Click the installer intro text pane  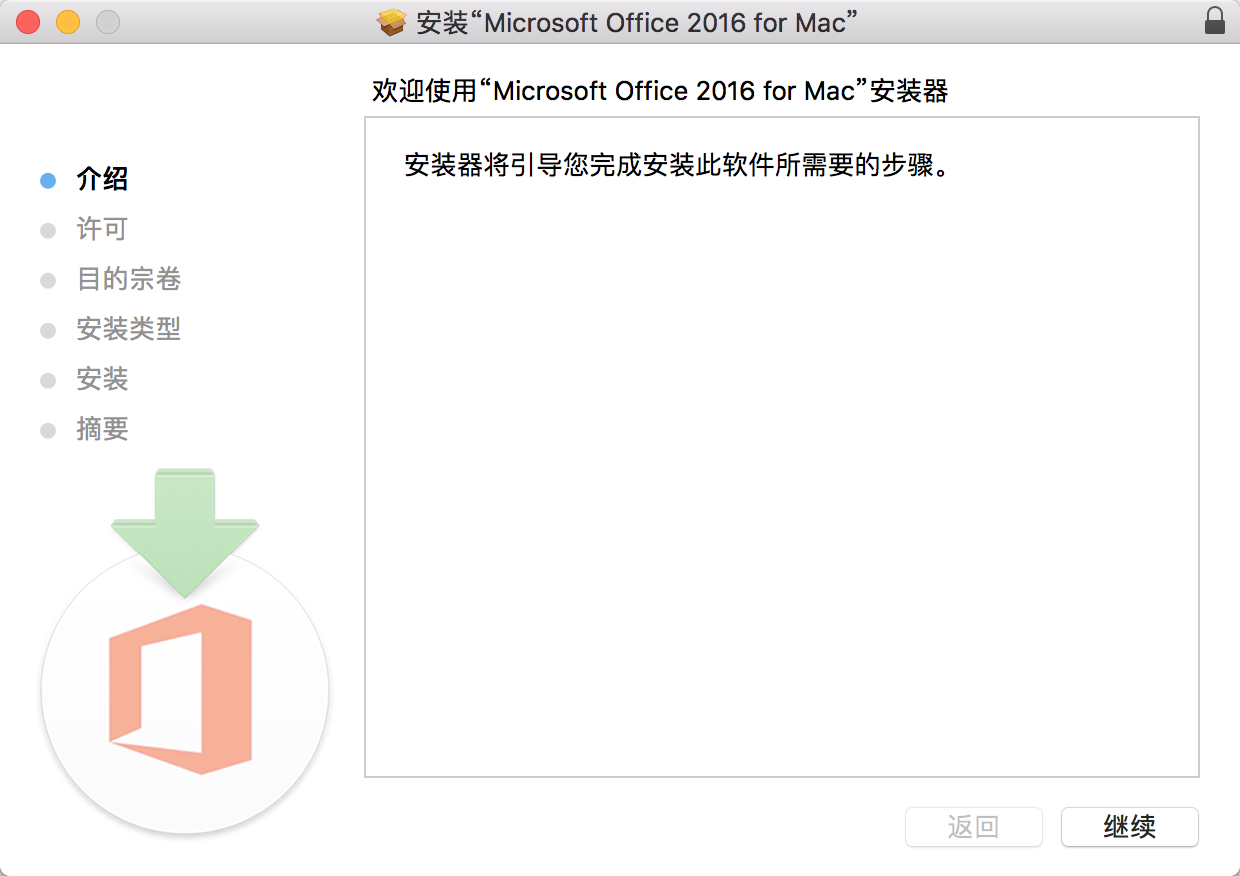pos(781,447)
